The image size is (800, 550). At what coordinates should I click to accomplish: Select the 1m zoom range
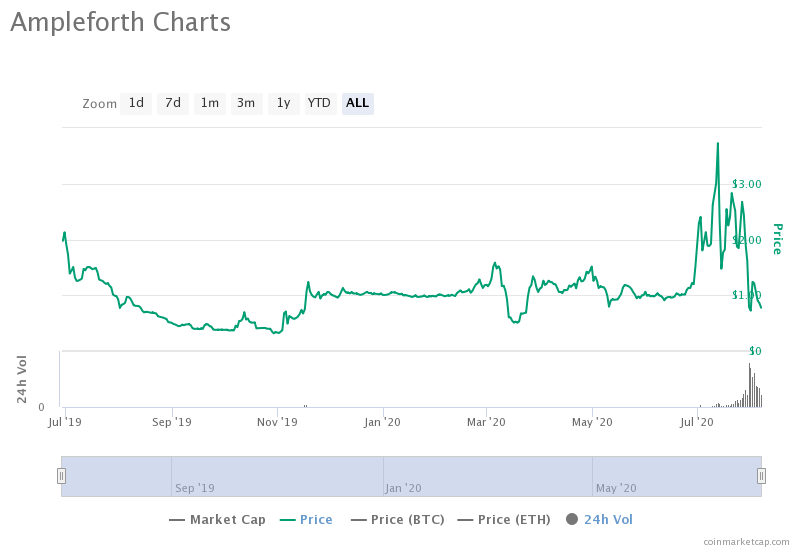pos(210,104)
